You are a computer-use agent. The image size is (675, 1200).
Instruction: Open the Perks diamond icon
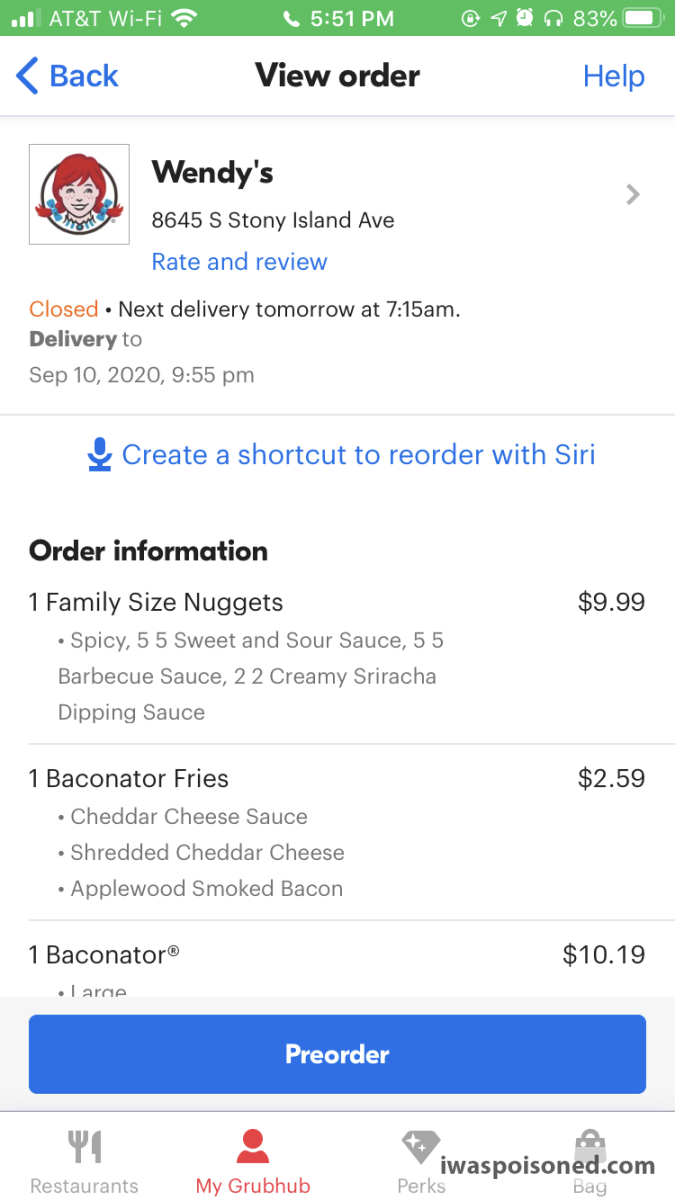[x=421, y=1147]
